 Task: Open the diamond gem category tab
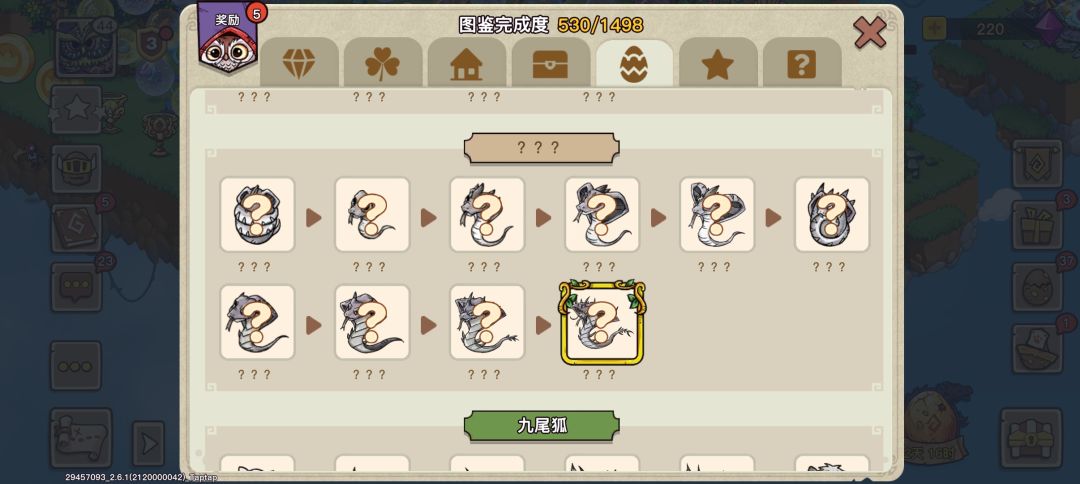[x=299, y=63]
